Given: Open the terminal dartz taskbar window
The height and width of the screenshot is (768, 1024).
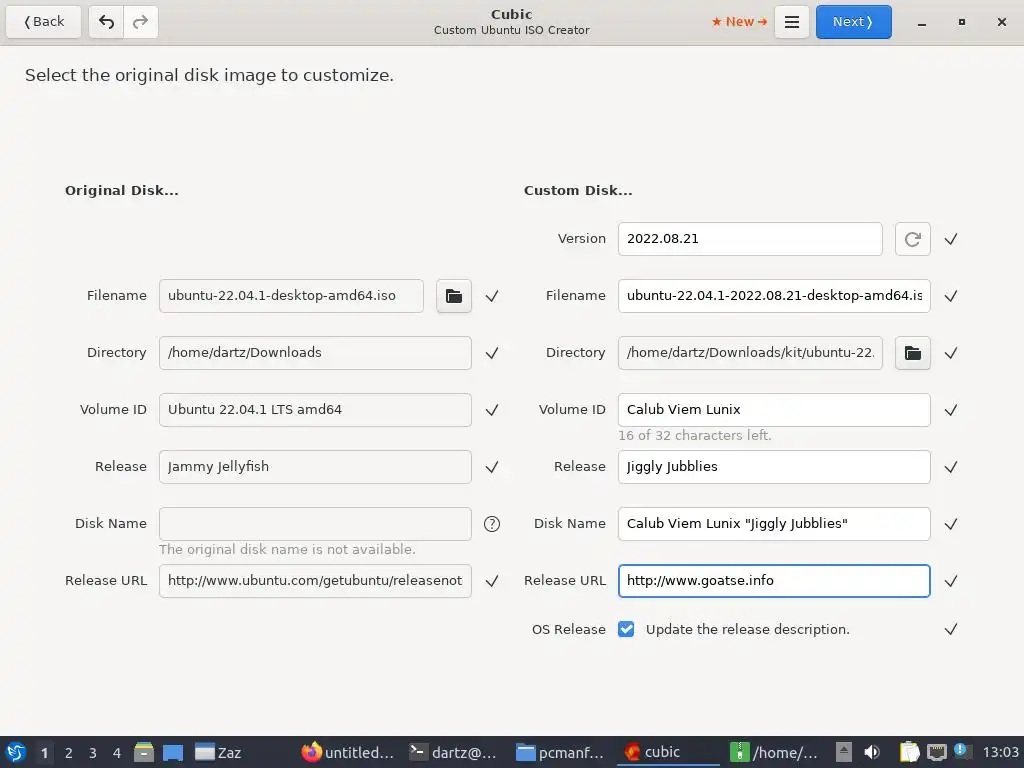Looking at the screenshot, I should coord(454,752).
